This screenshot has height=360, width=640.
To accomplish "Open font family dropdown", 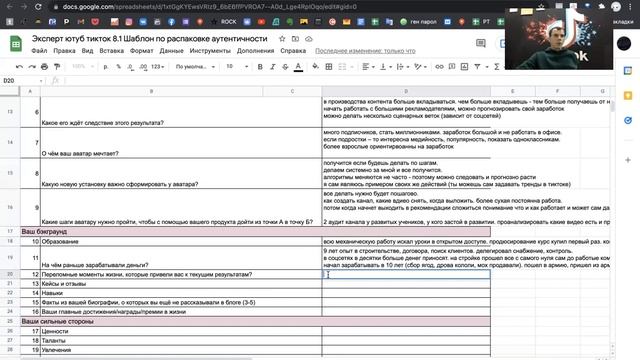I will pyautogui.click(x=195, y=67).
